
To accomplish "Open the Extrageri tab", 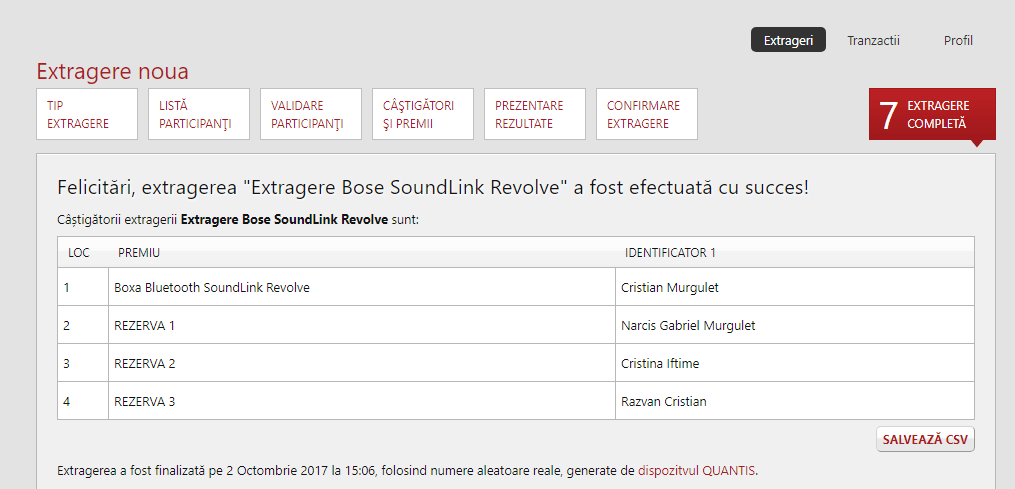I will [x=788, y=41].
